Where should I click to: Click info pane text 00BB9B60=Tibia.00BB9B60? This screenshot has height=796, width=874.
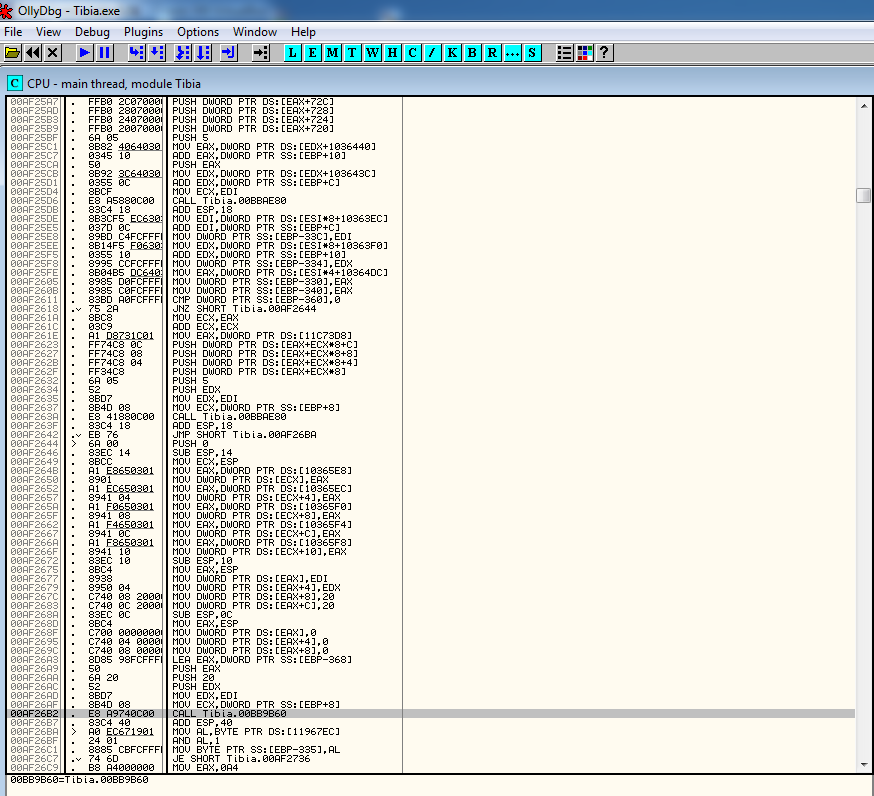tap(79, 780)
